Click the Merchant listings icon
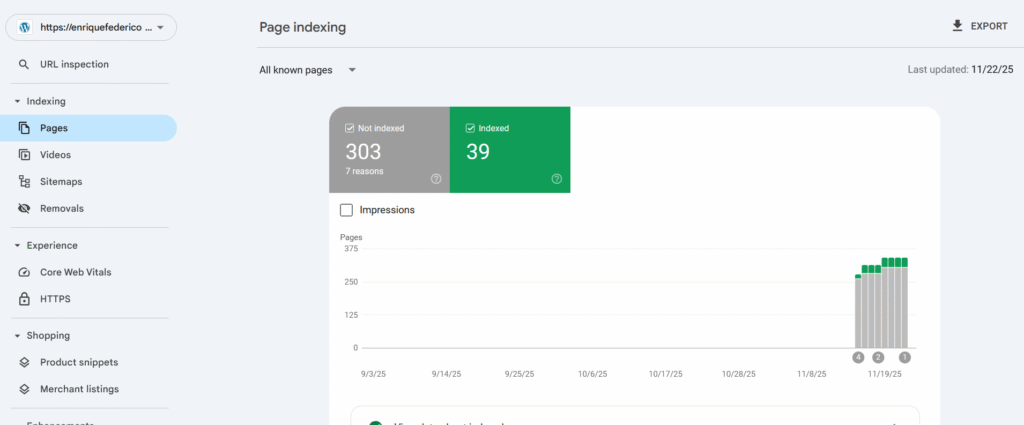Viewport: 1024px width, 425px height. point(25,389)
